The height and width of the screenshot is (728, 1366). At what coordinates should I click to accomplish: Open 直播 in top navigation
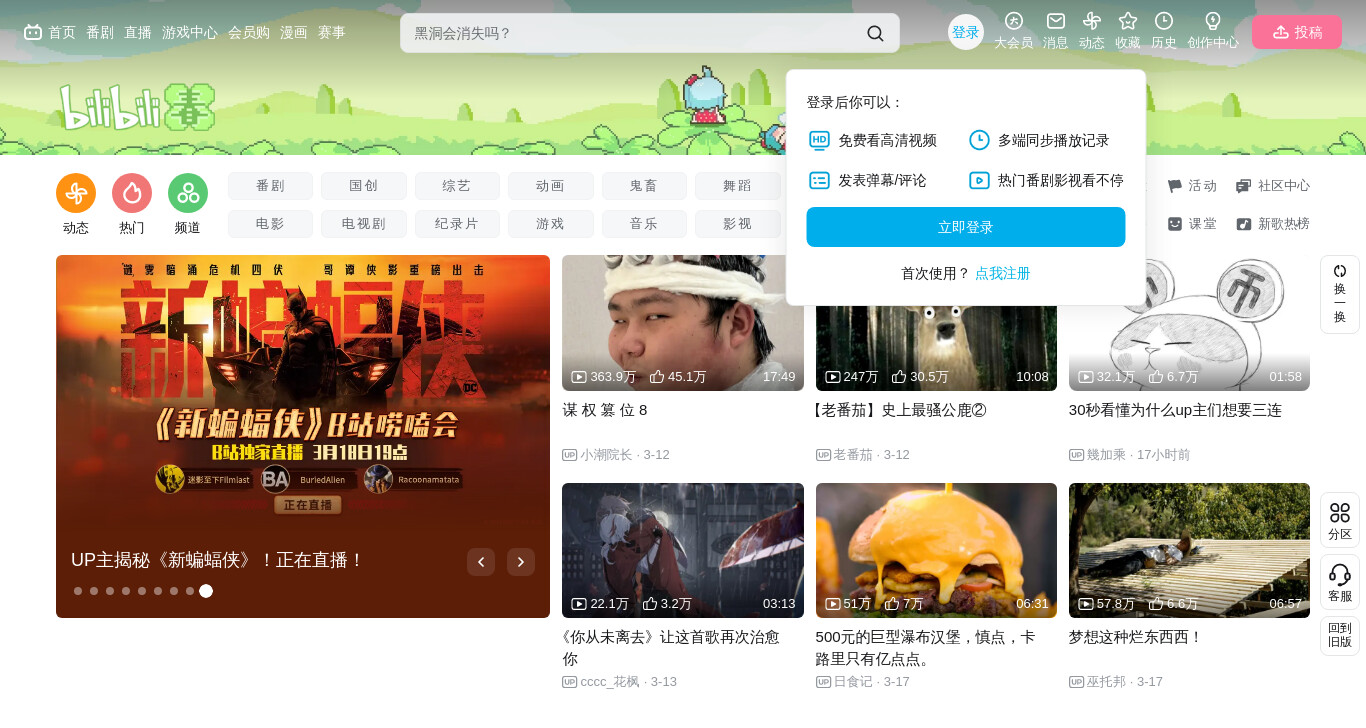coord(138,32)
